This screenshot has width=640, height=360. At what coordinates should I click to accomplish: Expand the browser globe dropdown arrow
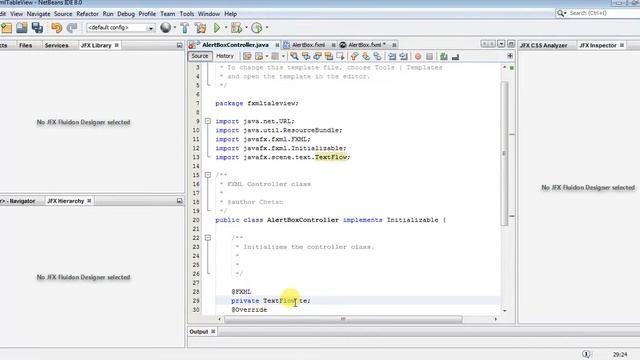click(x=175, y=28)
